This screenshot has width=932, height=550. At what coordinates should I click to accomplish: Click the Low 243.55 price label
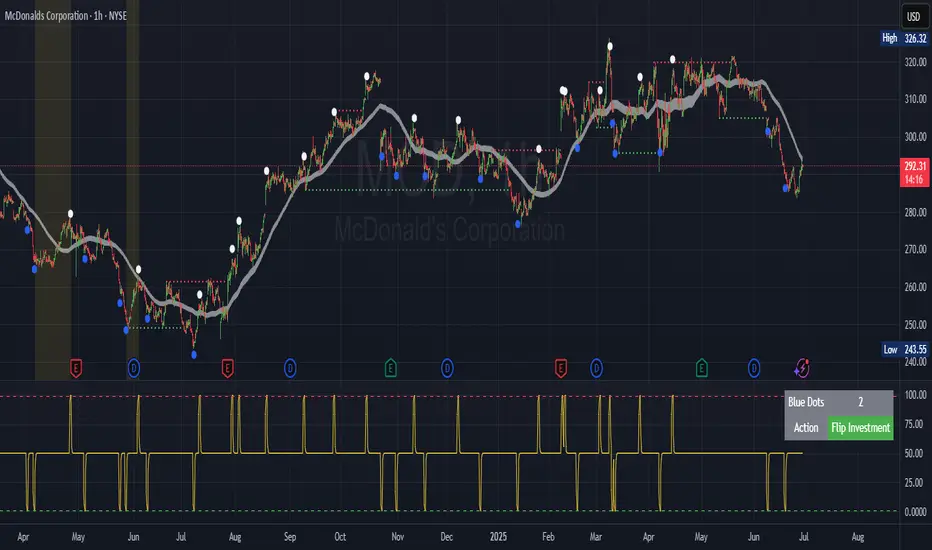[905, 349]
